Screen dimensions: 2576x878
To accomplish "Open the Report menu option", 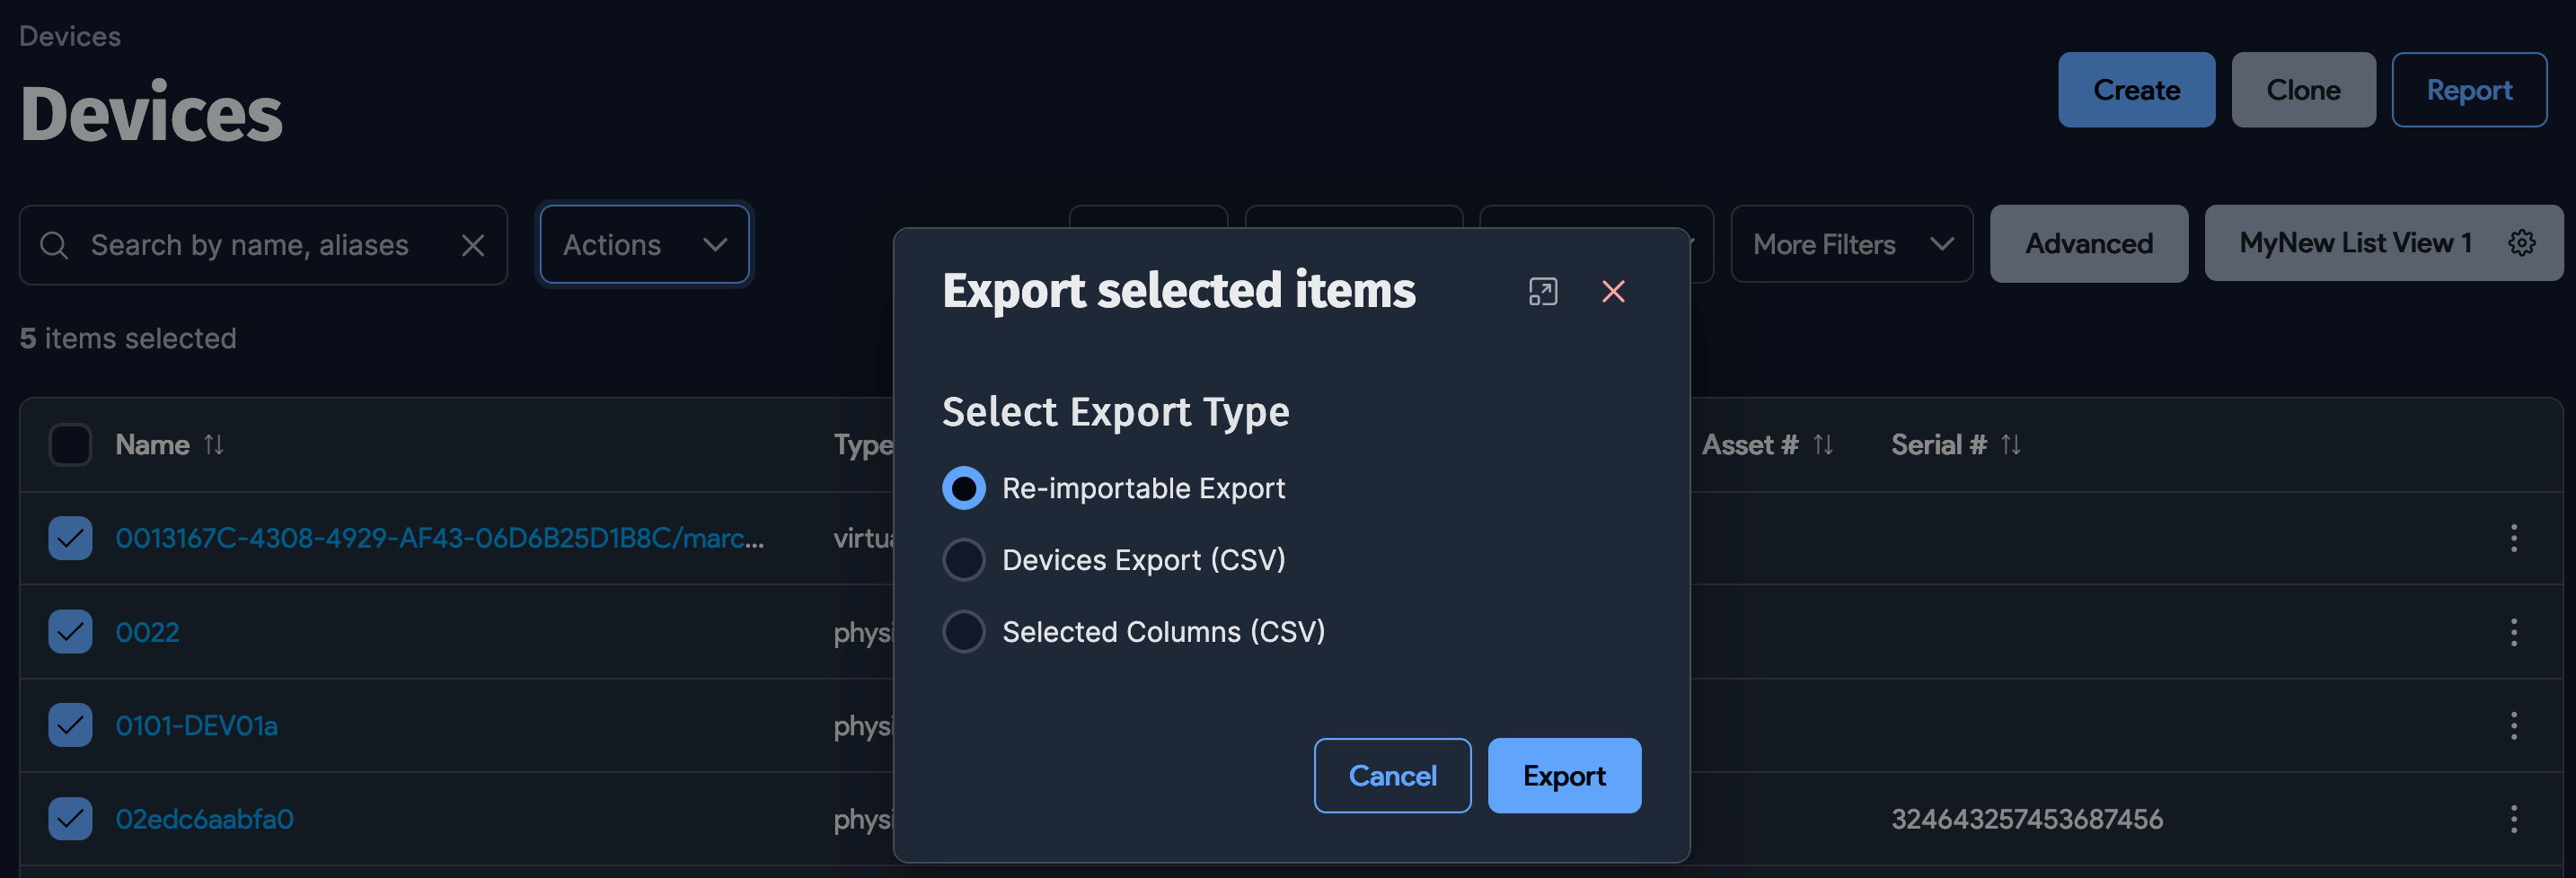I will 2469,89.
